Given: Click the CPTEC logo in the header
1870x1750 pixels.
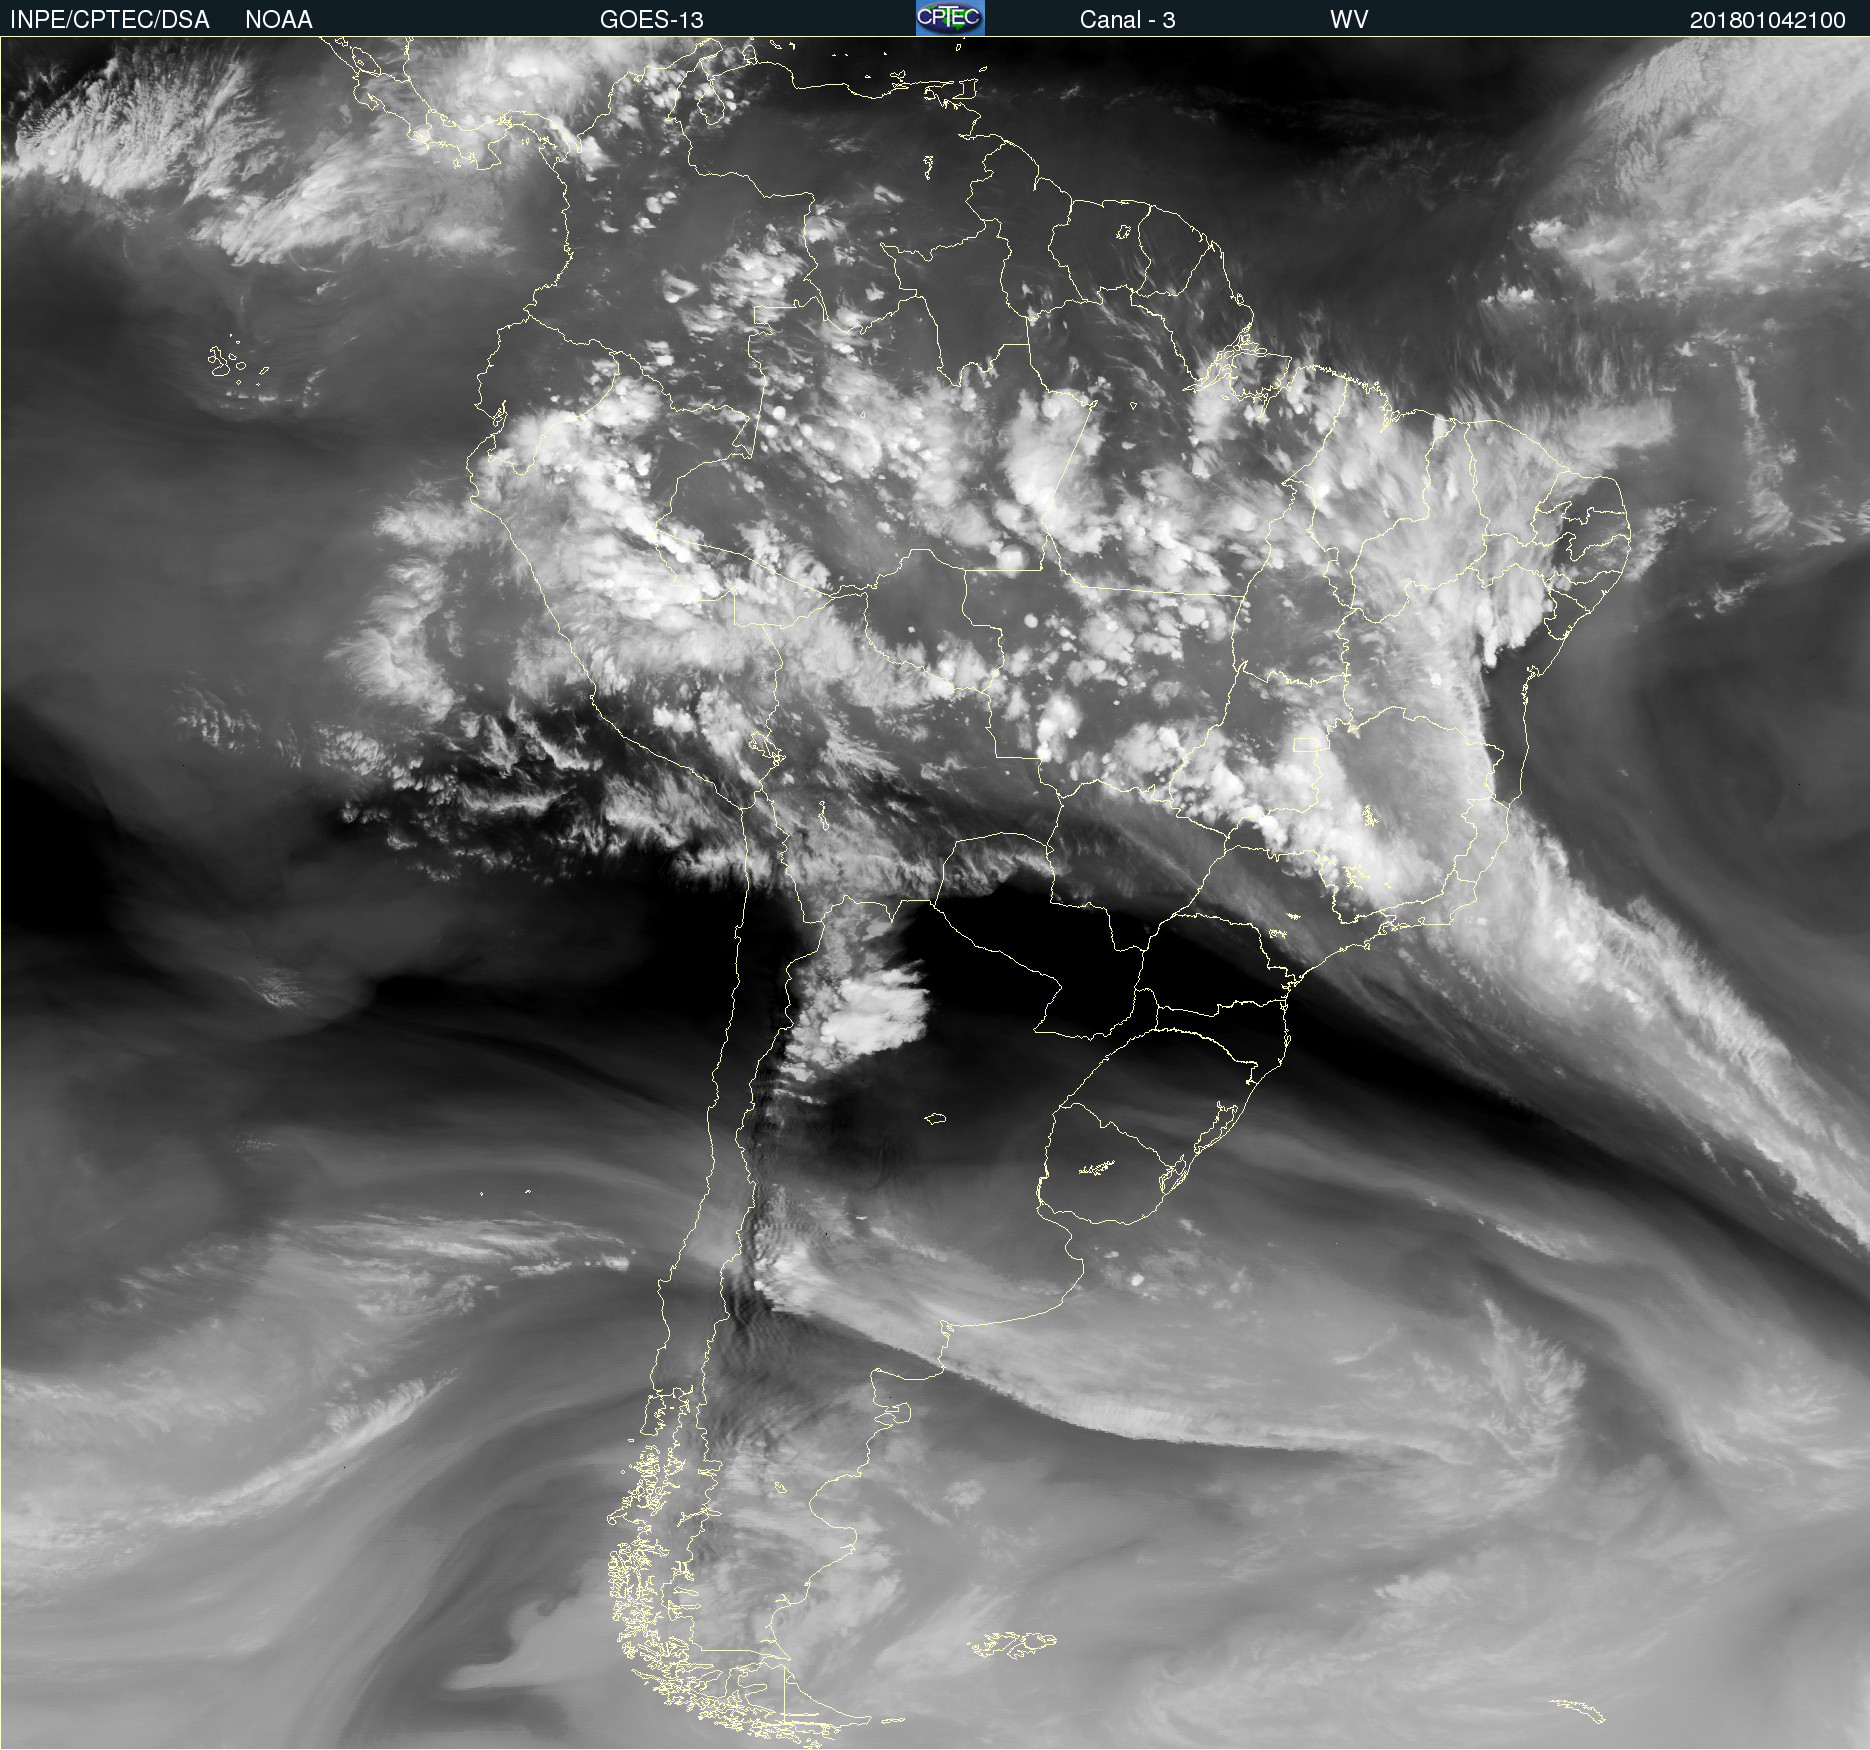Looking at the screenshot, I should point(950,18).
